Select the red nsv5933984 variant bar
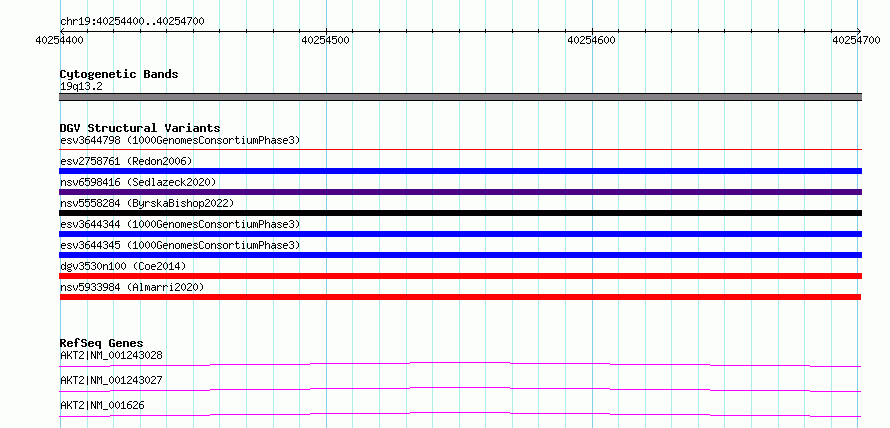This screenshot has width=890, height=428. pyautogui.click(x=460, y=297)
